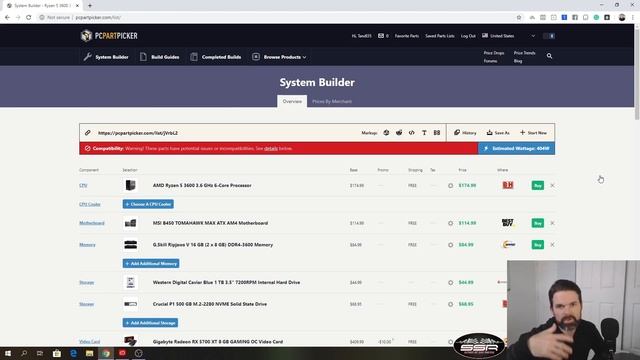Click Choose A CPU Cooler button
Screen dimensions: 640x360
coord(148,204)
